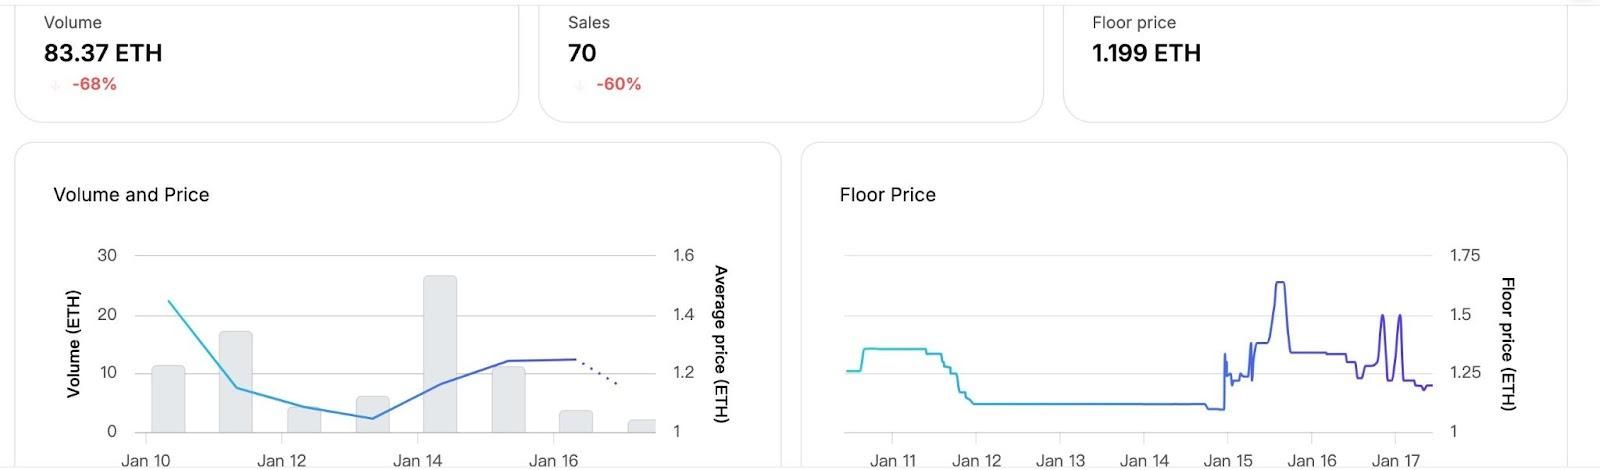Click the Jan 17 label on Floor Price axis
This screenshot has height=470, width=1600.
1396,460
